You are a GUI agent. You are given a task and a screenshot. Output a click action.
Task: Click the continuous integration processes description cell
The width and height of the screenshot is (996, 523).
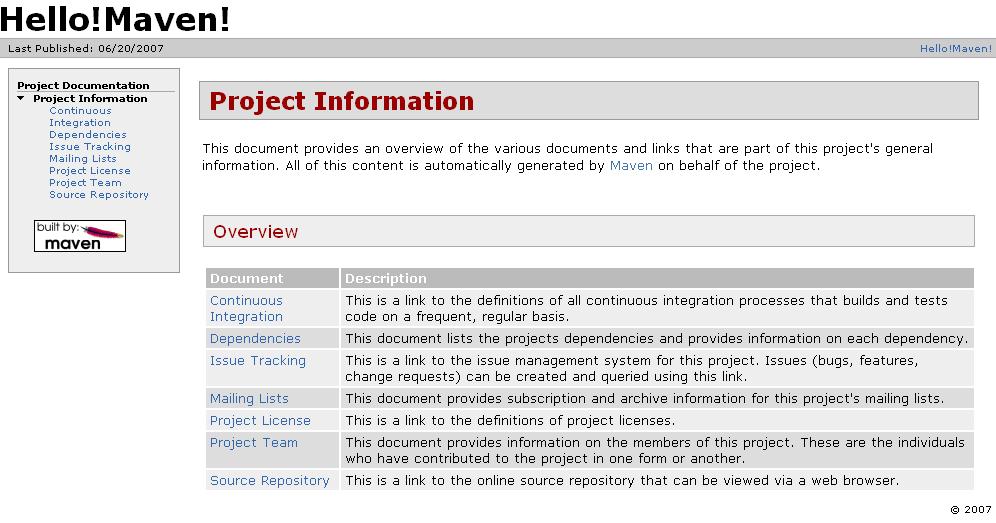point(657,308)
